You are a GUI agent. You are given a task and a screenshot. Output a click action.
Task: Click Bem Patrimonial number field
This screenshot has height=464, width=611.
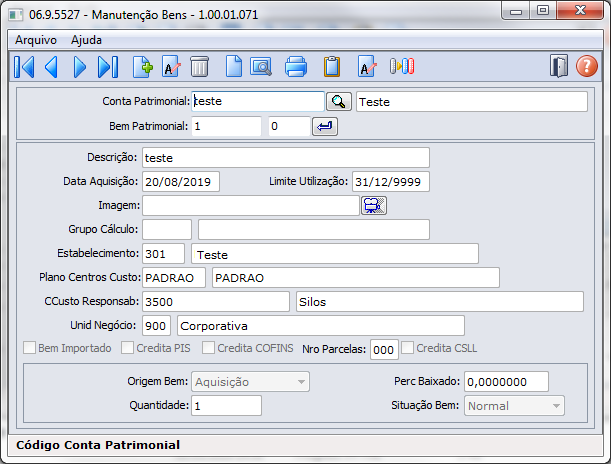pos(226,126)
